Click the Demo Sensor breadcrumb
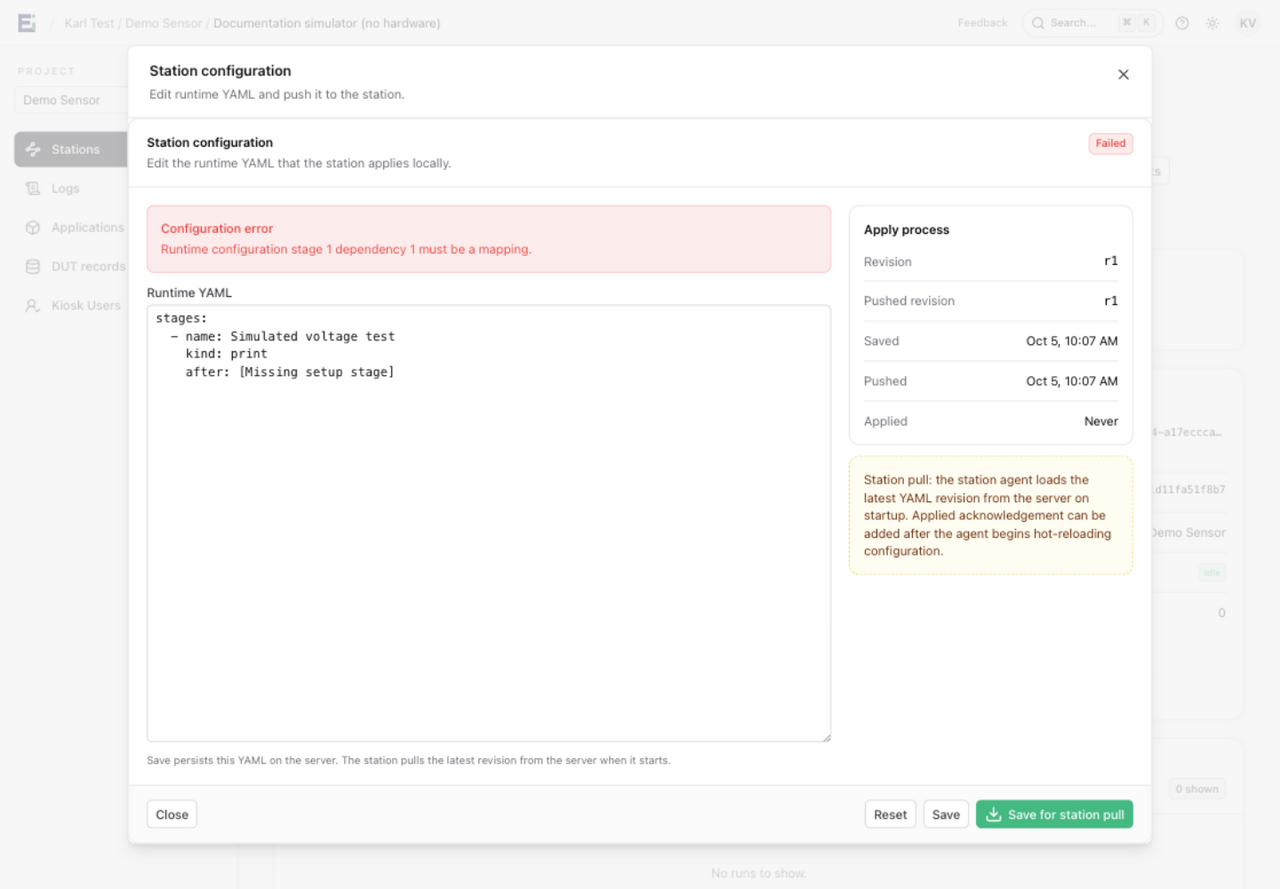1280x889 pixels. pyautogui.click(x=163, y=23)
